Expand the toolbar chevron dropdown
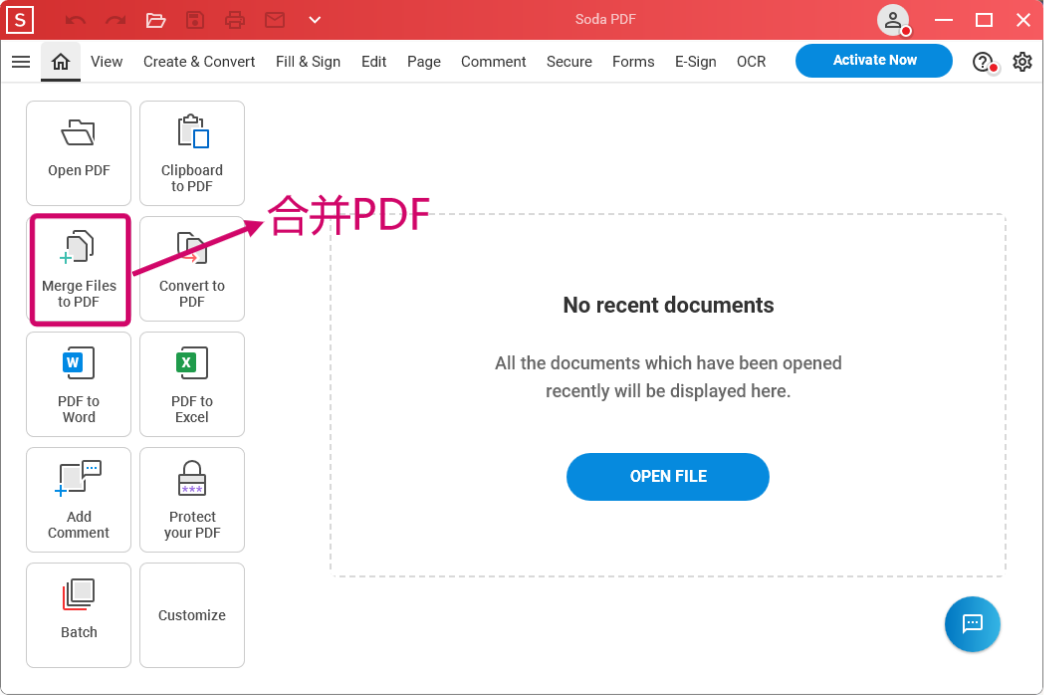Viewport: 1048px width, 696px height. pos(314,19)
